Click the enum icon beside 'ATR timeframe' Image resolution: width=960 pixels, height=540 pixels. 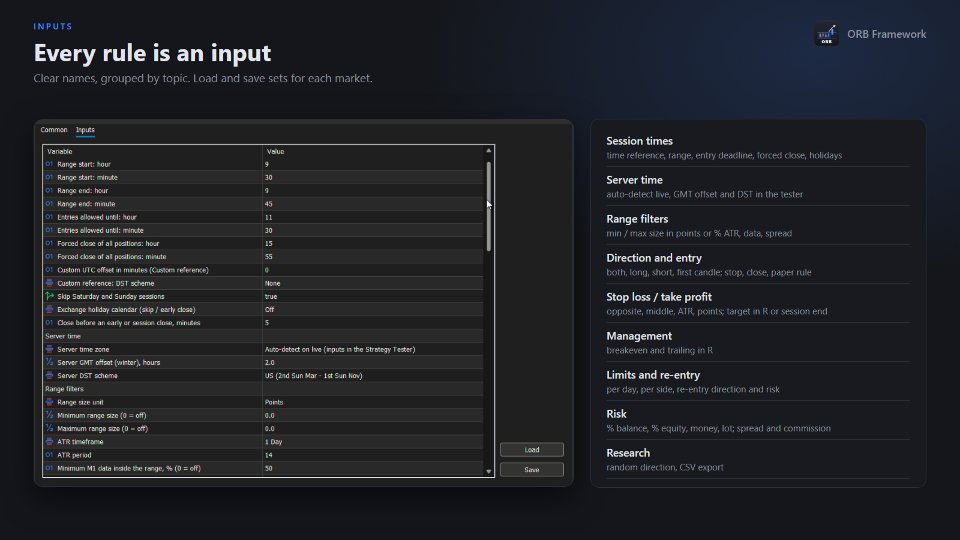pos(49,442)
